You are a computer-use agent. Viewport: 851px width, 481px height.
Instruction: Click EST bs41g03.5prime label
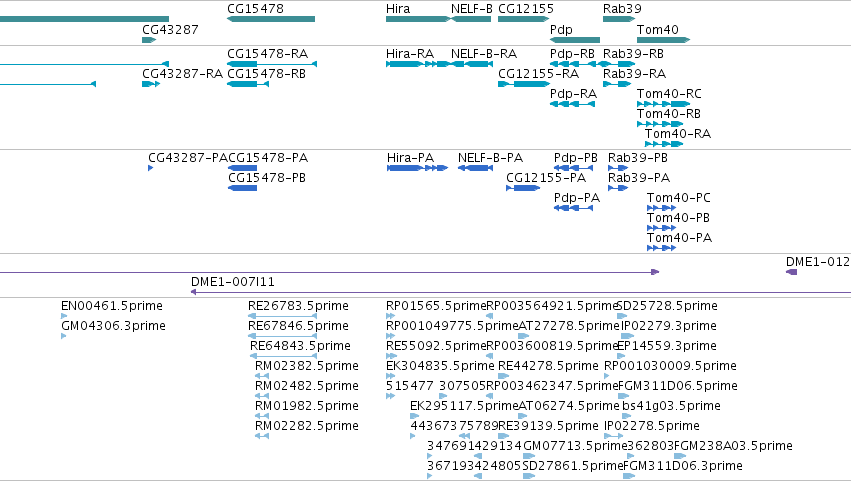[x=671, y=406]
